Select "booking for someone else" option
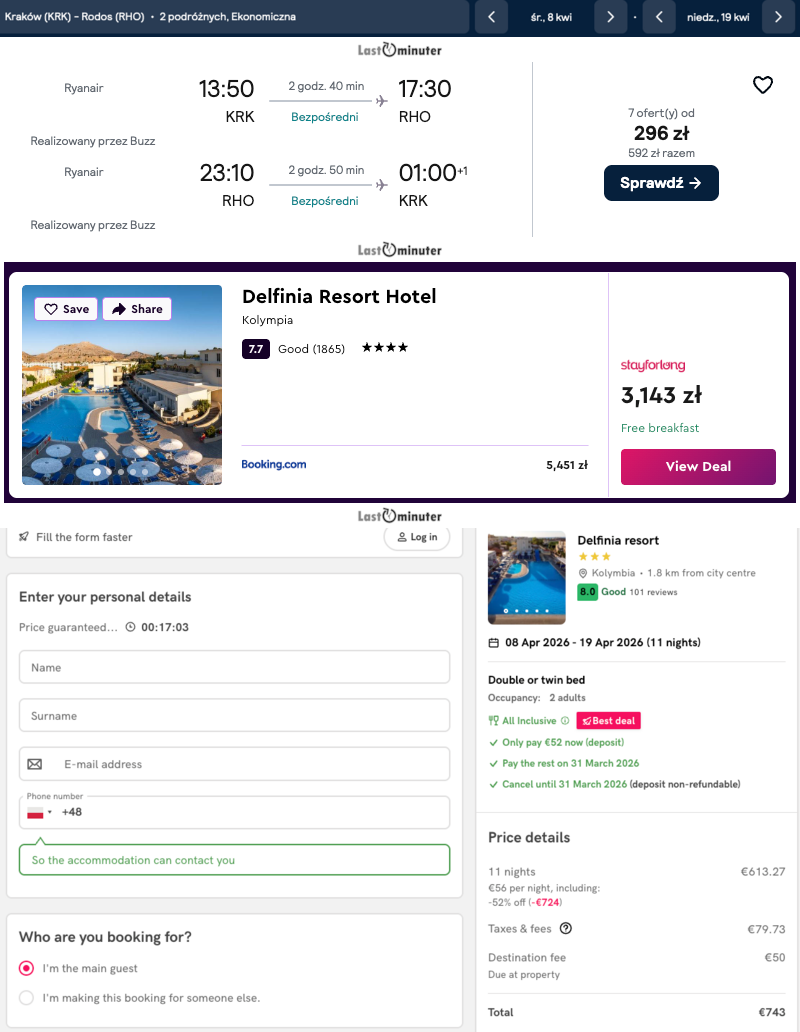The image size is (800, 1032). click(x=27, y=997)
